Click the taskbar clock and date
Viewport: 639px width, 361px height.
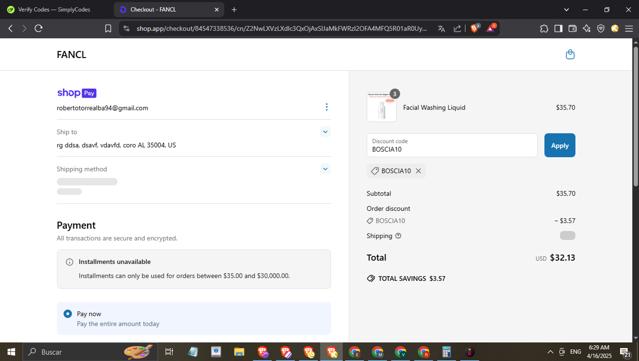pyautogui.click(x=599, y=352)
